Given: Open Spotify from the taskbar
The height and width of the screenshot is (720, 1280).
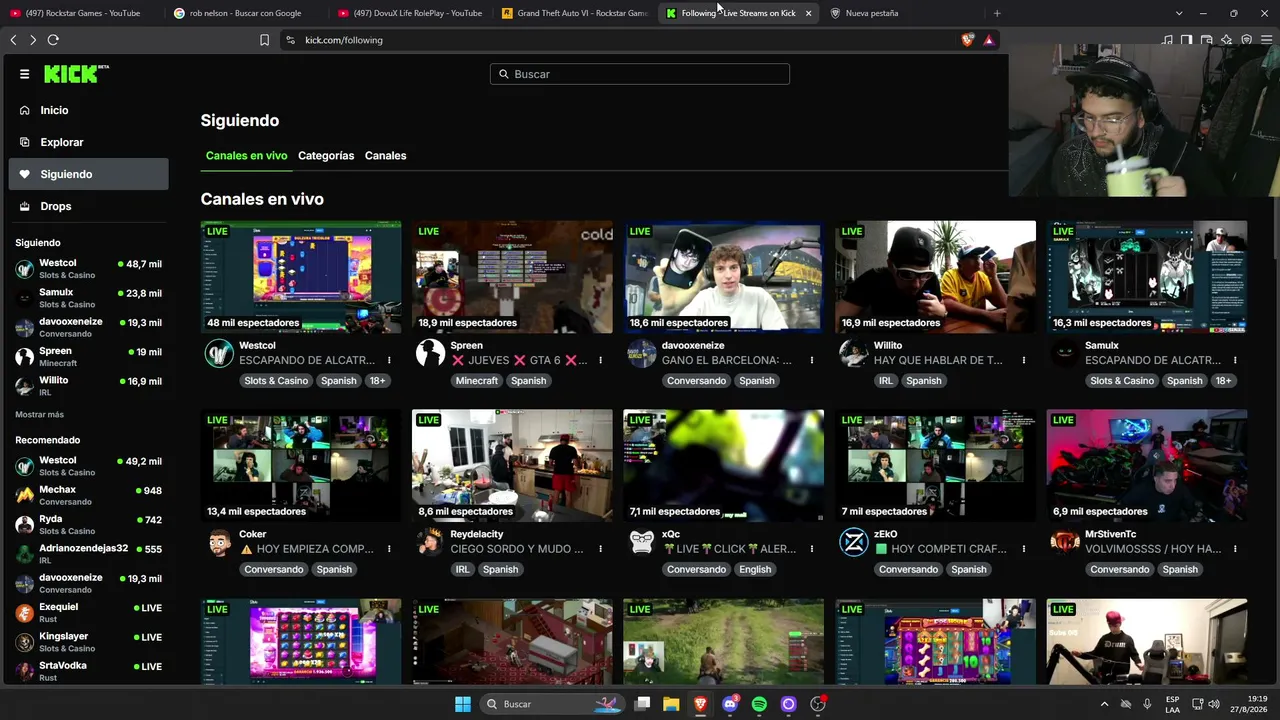Looking at the screenshot, I should 759,704.
